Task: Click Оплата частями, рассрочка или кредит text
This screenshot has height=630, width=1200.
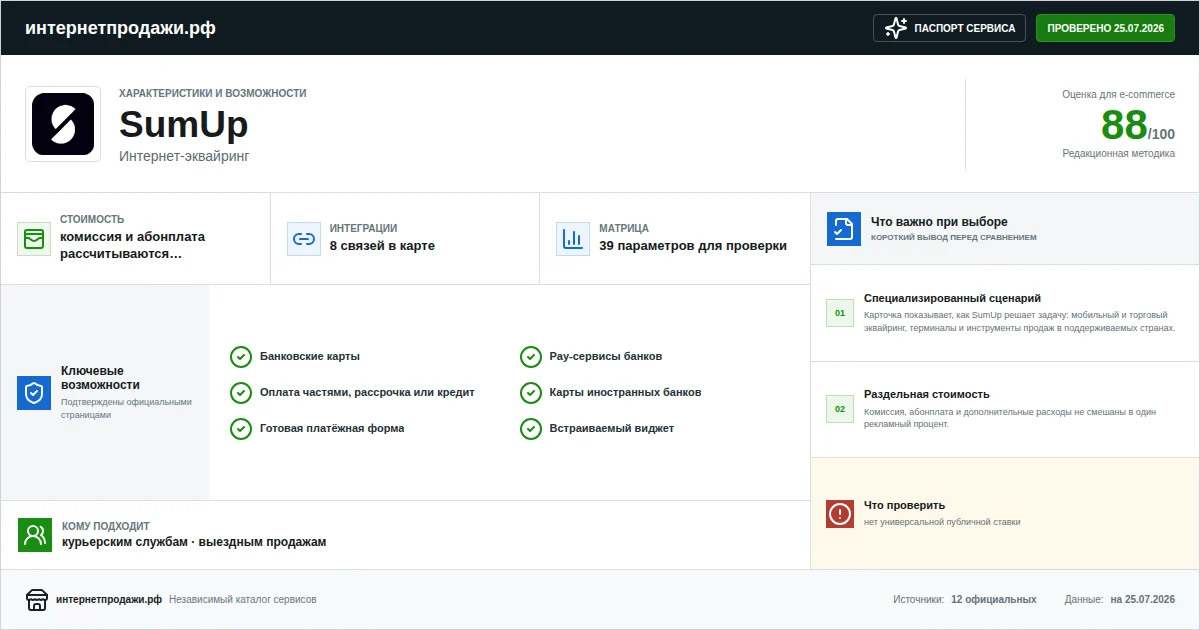Action: tap(367, 393)
